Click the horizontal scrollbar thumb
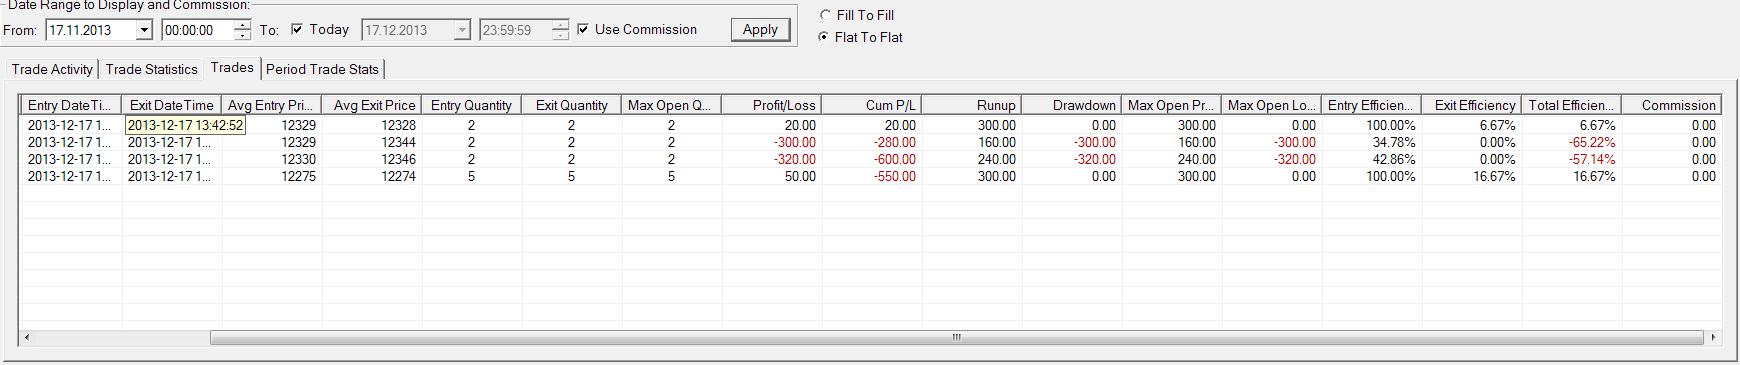Screen dimensions: 1740x365 click(x=956, y=338)
